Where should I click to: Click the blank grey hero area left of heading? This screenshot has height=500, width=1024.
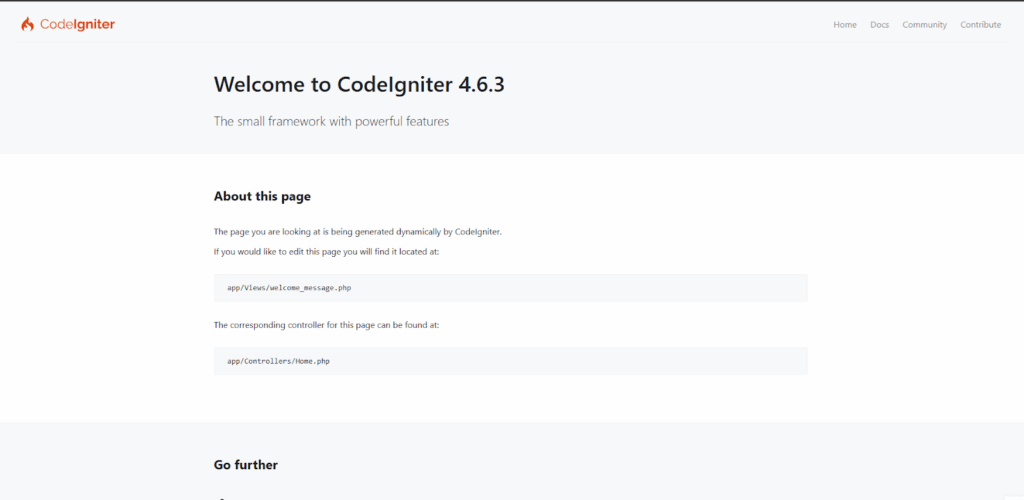point(100,100)
